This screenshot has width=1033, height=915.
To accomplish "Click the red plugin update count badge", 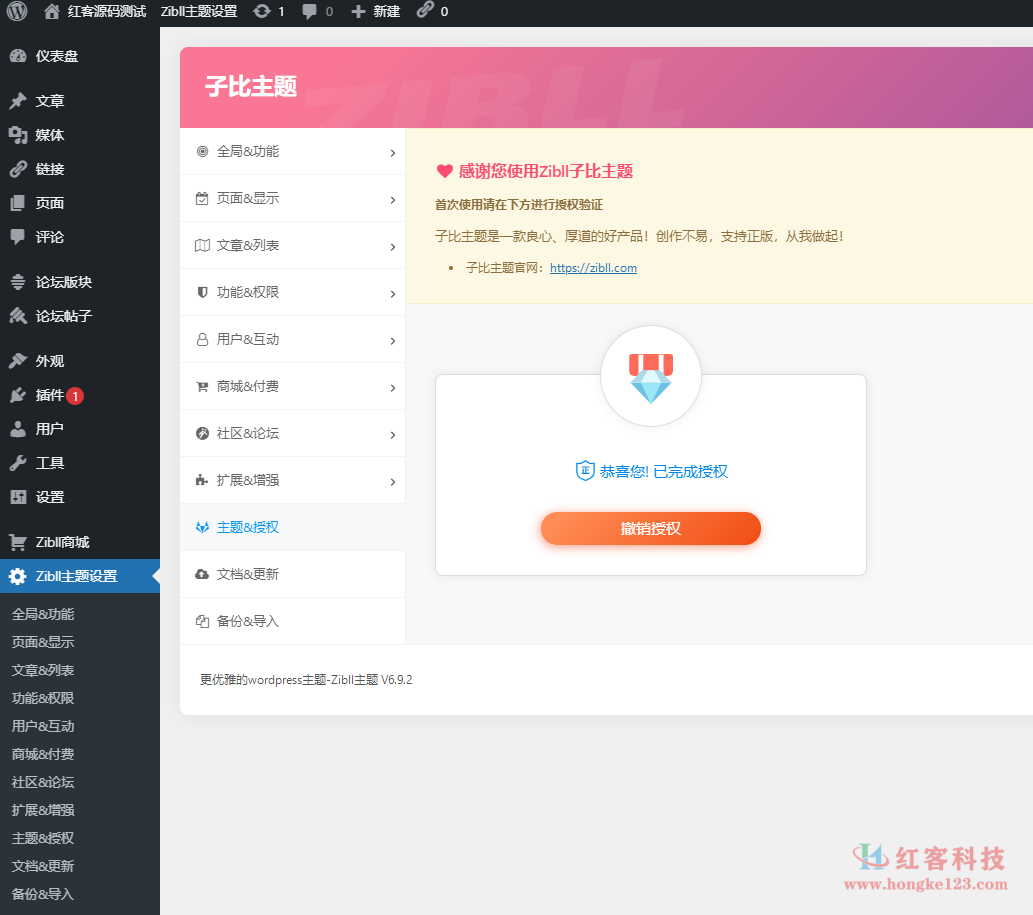I will pos(75,396).
